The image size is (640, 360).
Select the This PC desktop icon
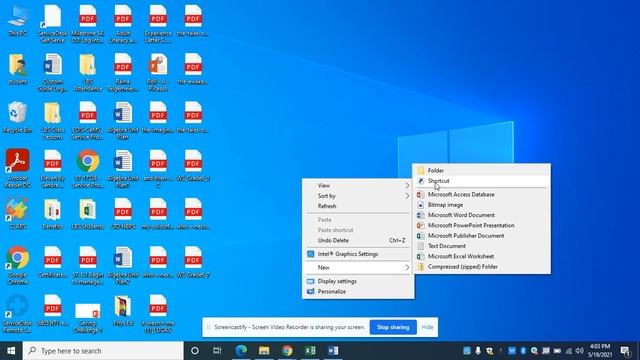pos(18,20)
